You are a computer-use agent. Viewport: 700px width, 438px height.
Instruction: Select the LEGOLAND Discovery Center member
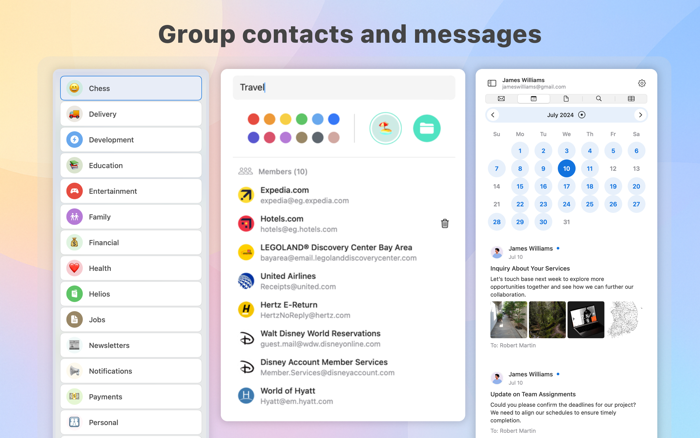tap(344, 252)
